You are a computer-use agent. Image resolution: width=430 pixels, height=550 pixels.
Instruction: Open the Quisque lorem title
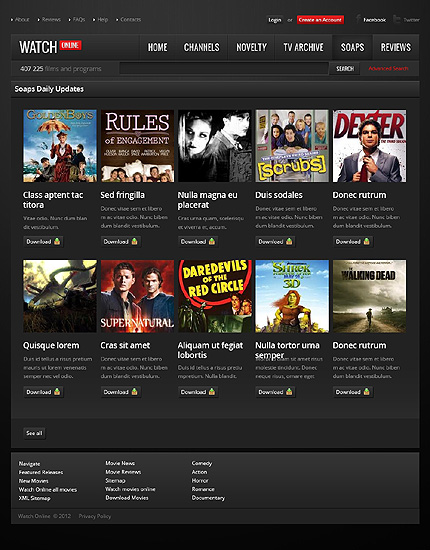[51, 345]
